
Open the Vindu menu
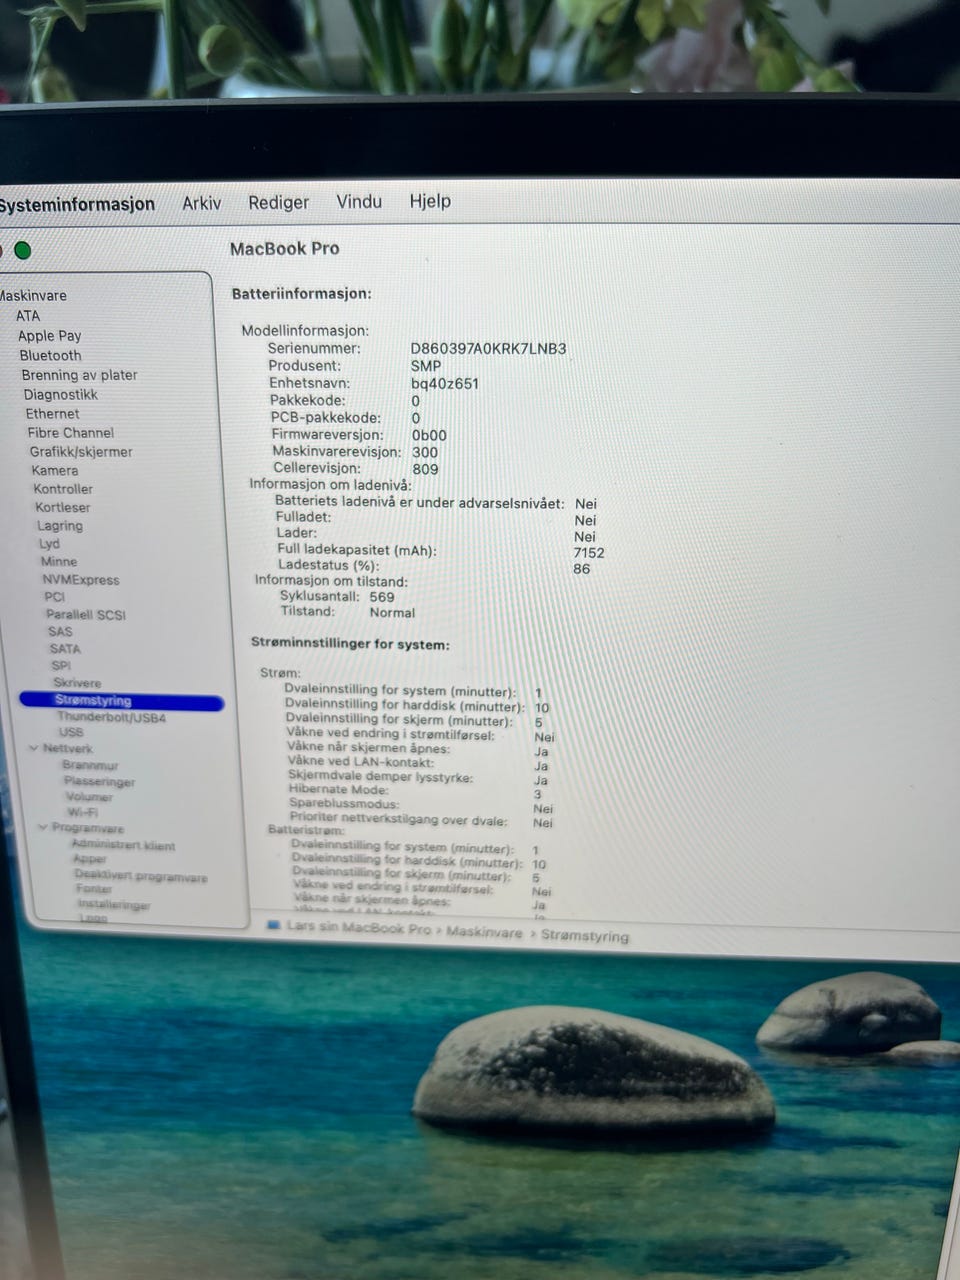[359, 202]
